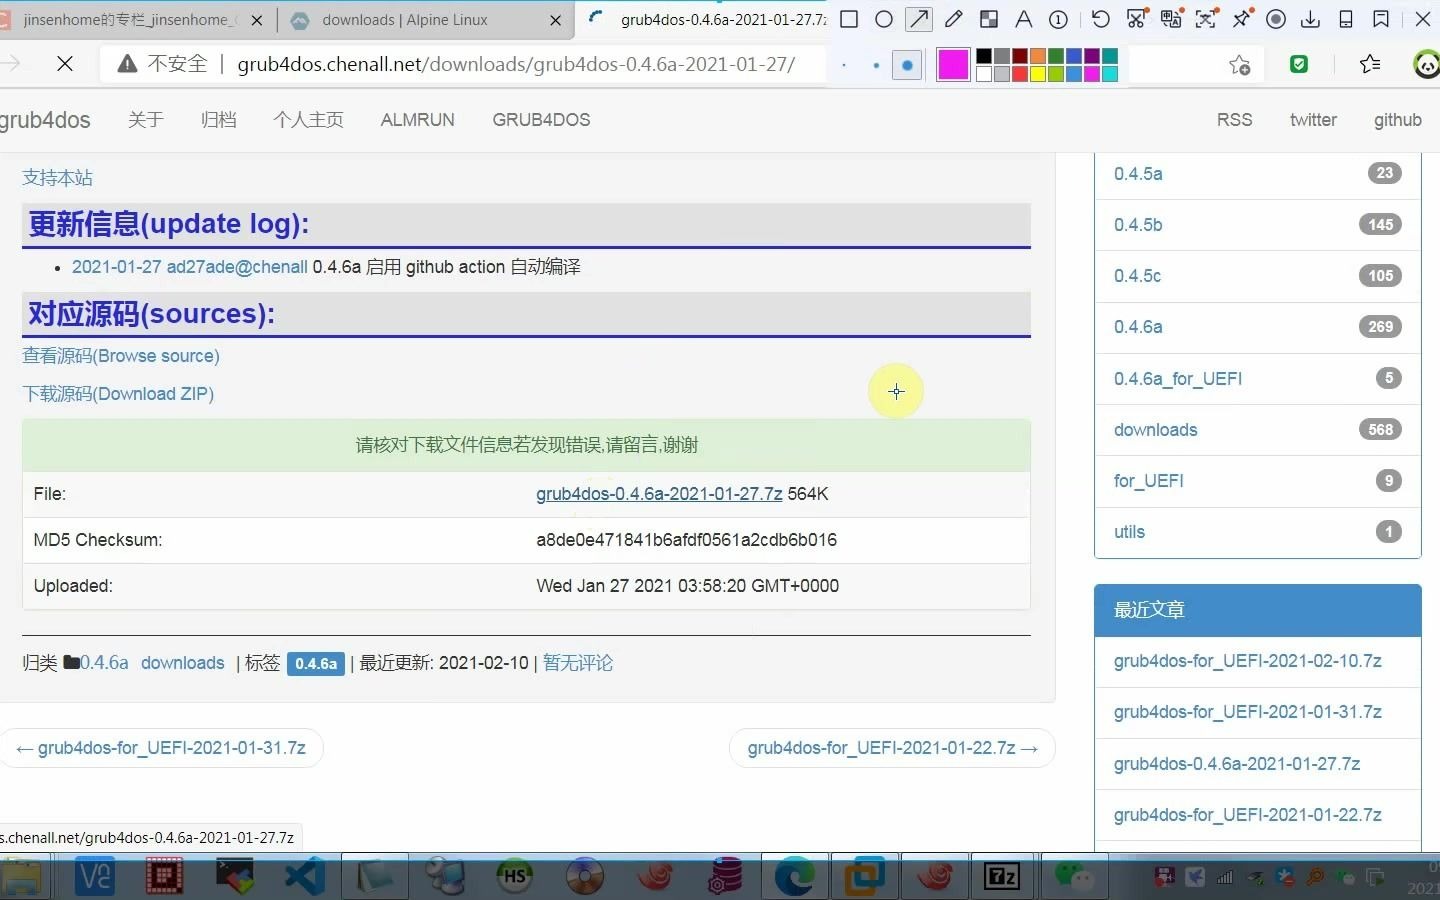Click the green shield extension icon

(1299, 64)
